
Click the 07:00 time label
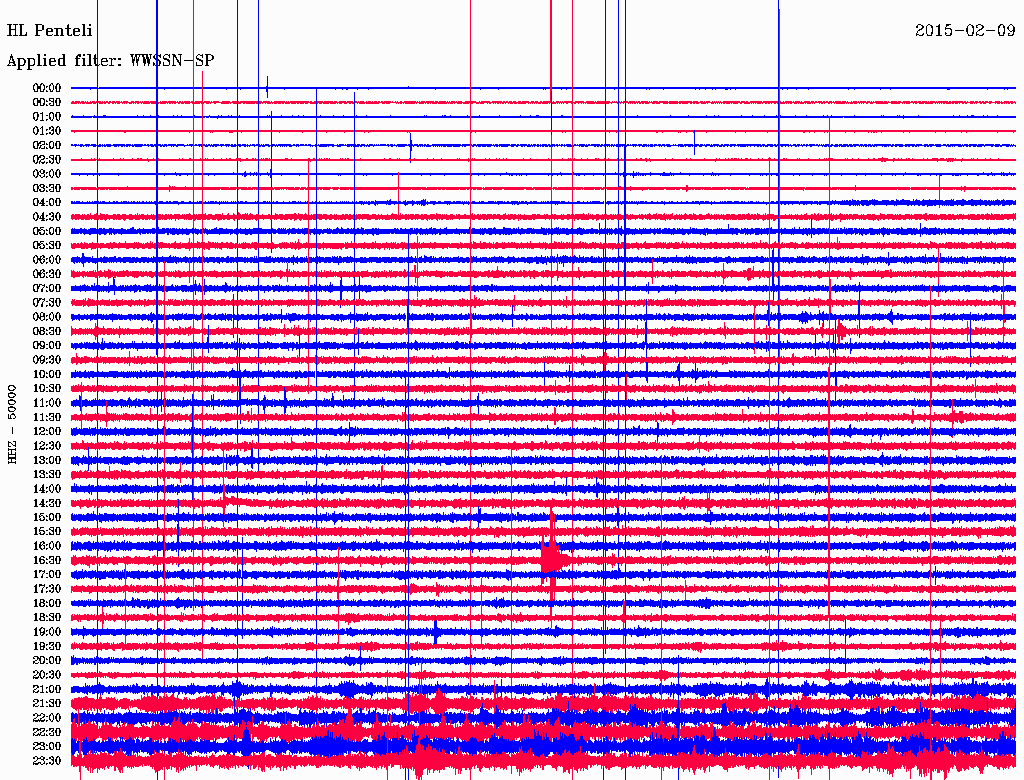[x=46, y=289]
